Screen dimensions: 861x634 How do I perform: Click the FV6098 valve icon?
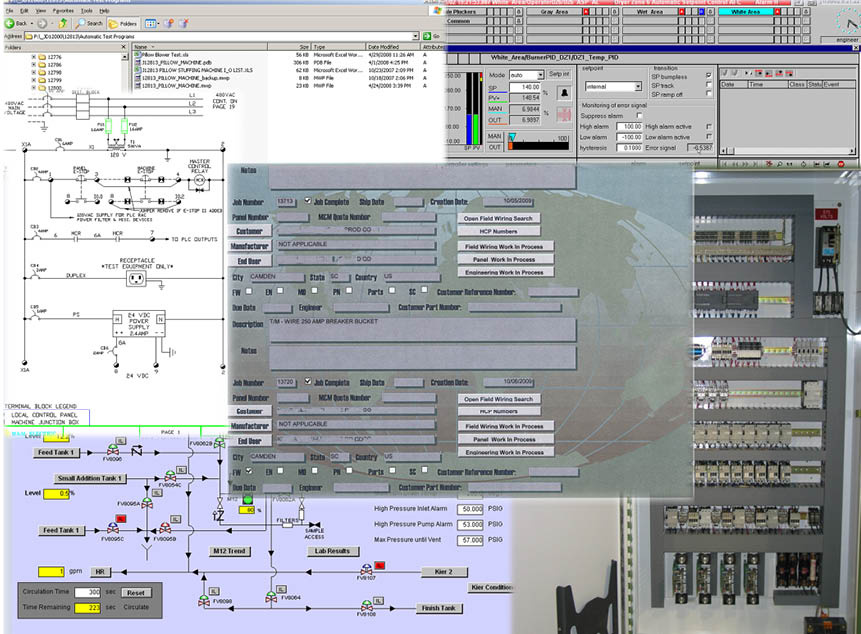[x=204, y=600]
